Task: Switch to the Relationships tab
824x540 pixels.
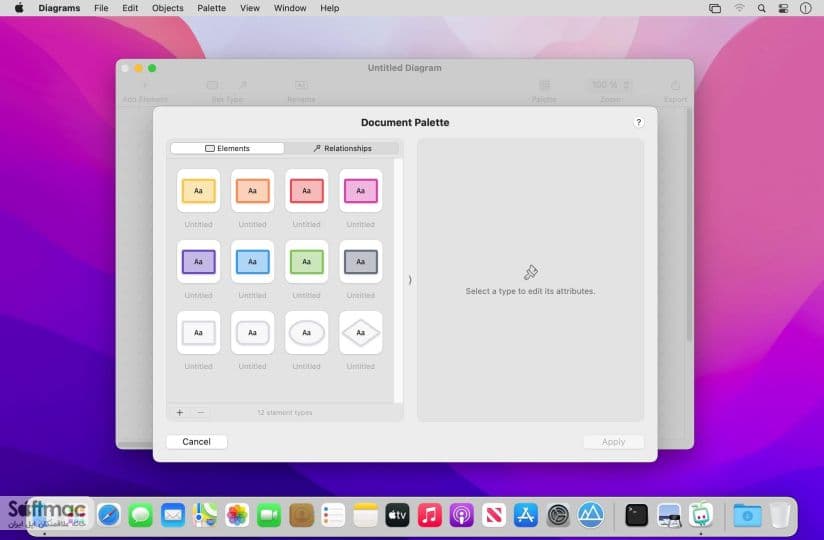Action: tap(342, 148)
